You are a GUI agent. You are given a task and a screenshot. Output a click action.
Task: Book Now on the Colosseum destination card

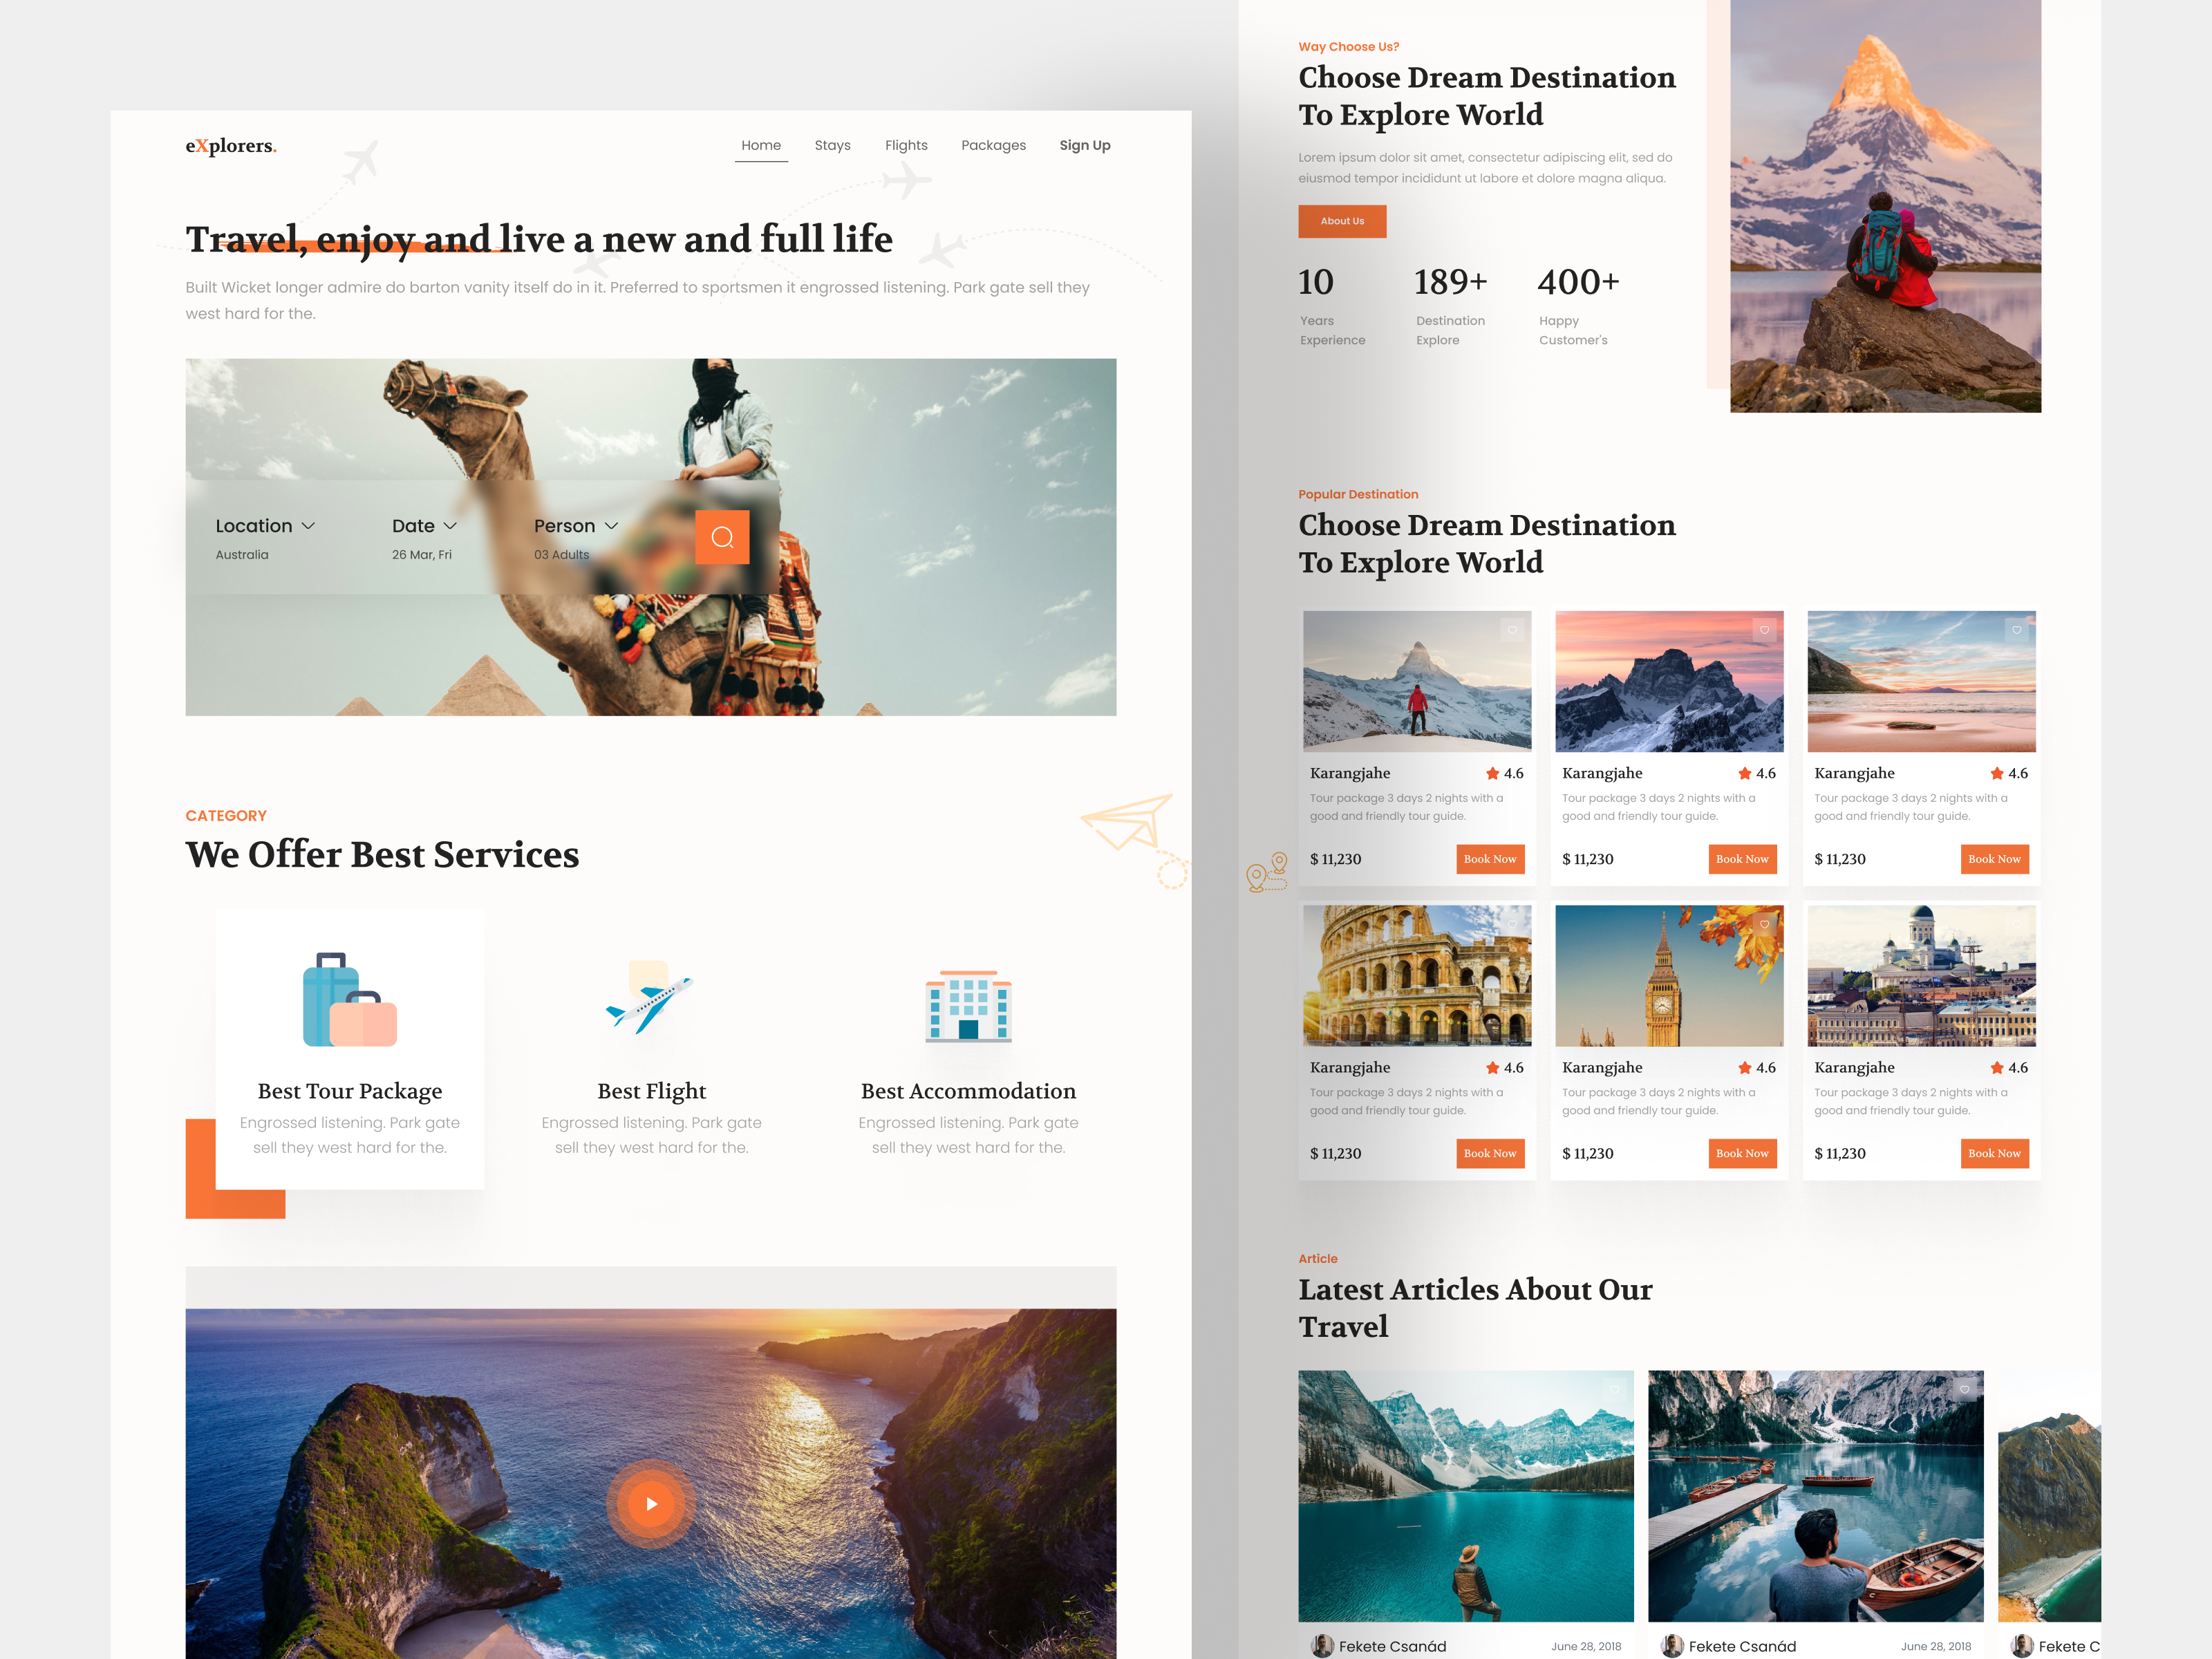[1490, 1153]
